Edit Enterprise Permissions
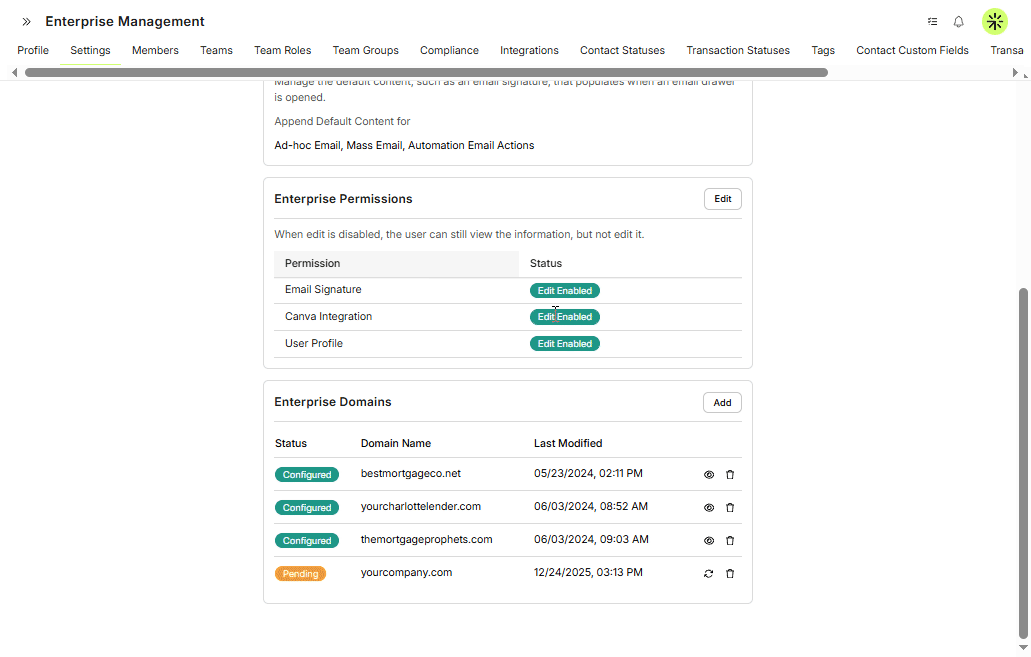This screenshot has height=657, width=1031. [x=722, y=199]
